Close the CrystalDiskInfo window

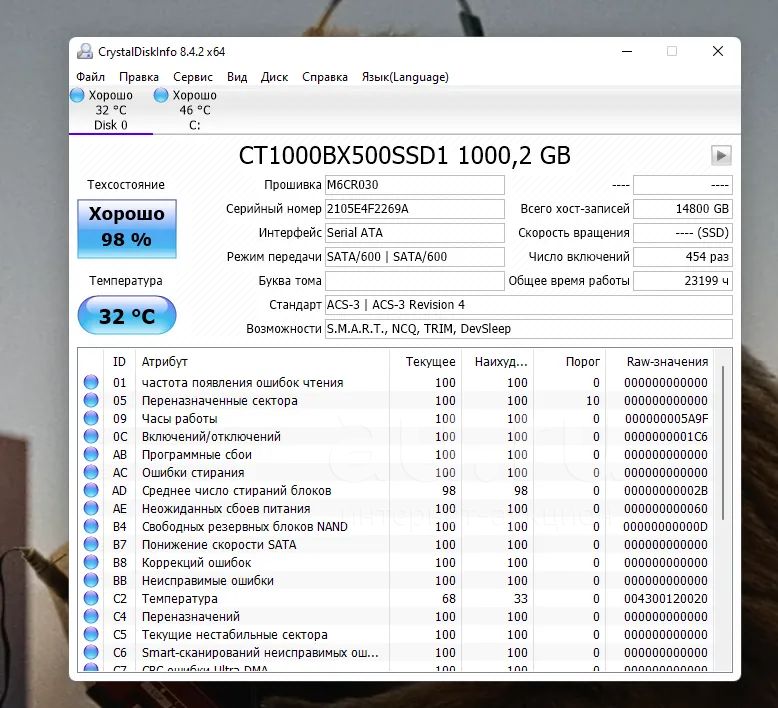(717, 51)
